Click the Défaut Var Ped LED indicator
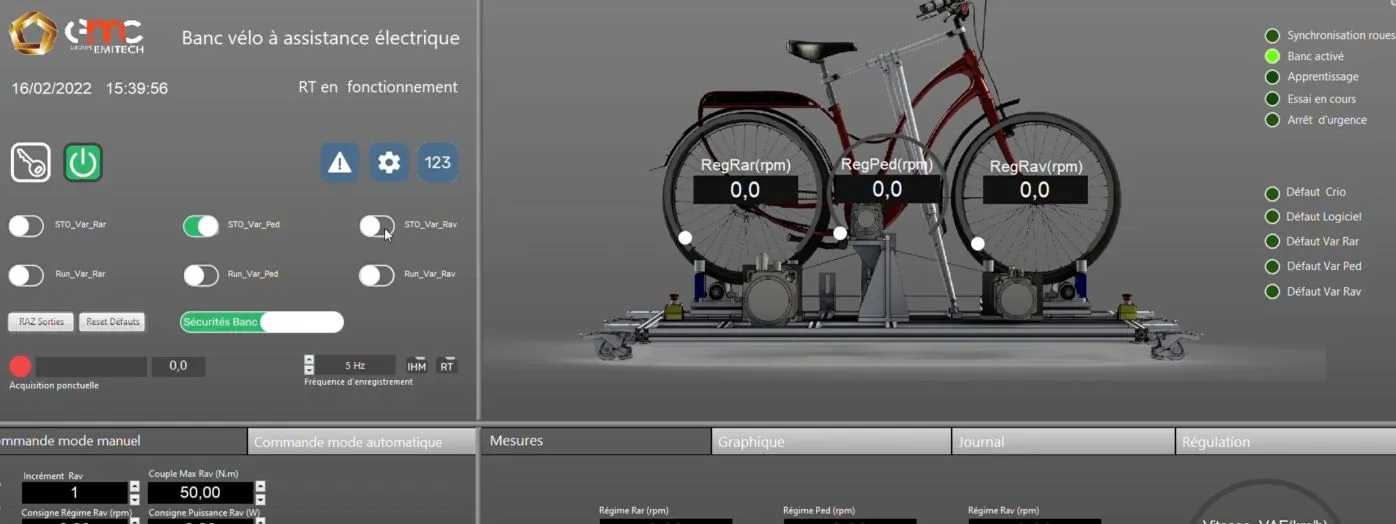The width and height of the screenshot is (1396, 524). [1272, 267]
